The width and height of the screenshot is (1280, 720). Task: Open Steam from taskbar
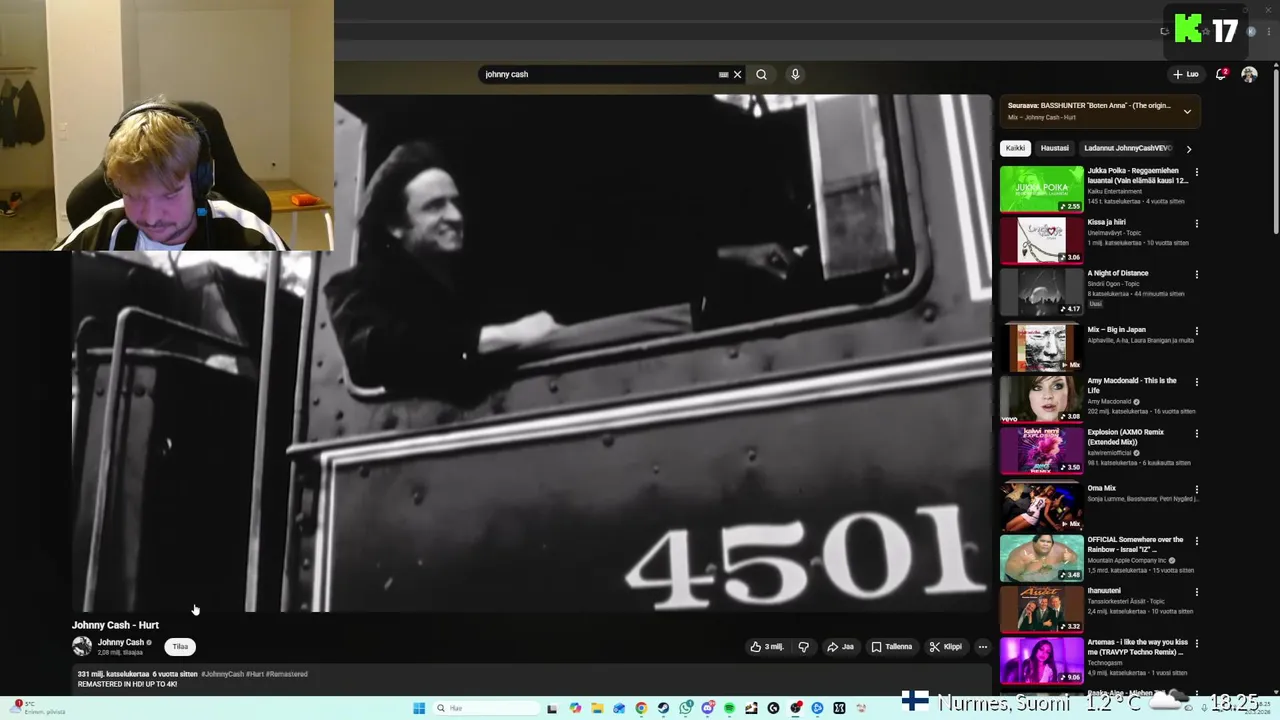663,708
